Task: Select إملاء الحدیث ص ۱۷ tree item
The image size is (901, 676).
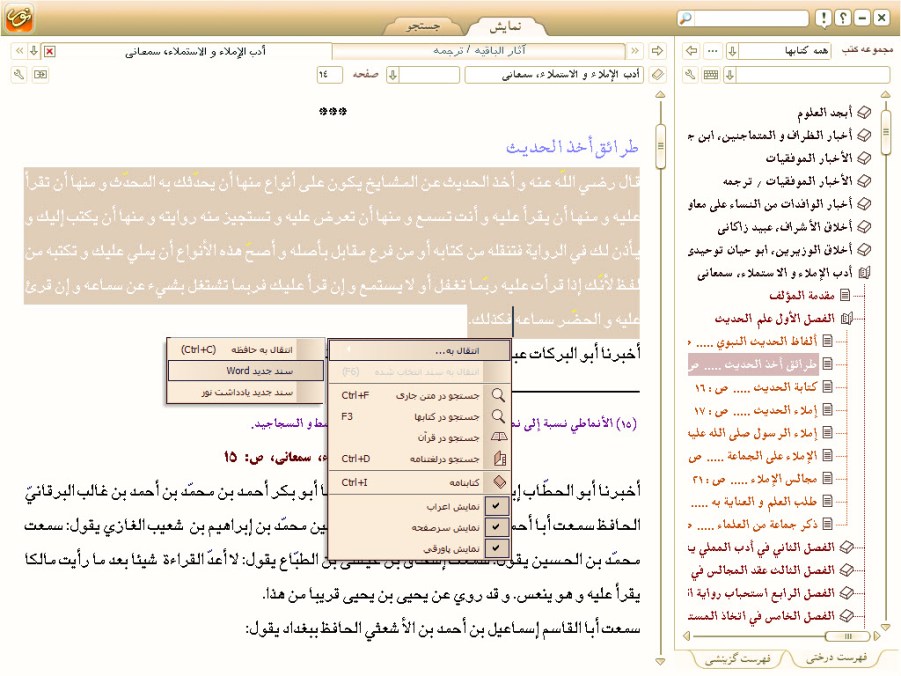Action: pyautogui.click(x=756, y=410)
